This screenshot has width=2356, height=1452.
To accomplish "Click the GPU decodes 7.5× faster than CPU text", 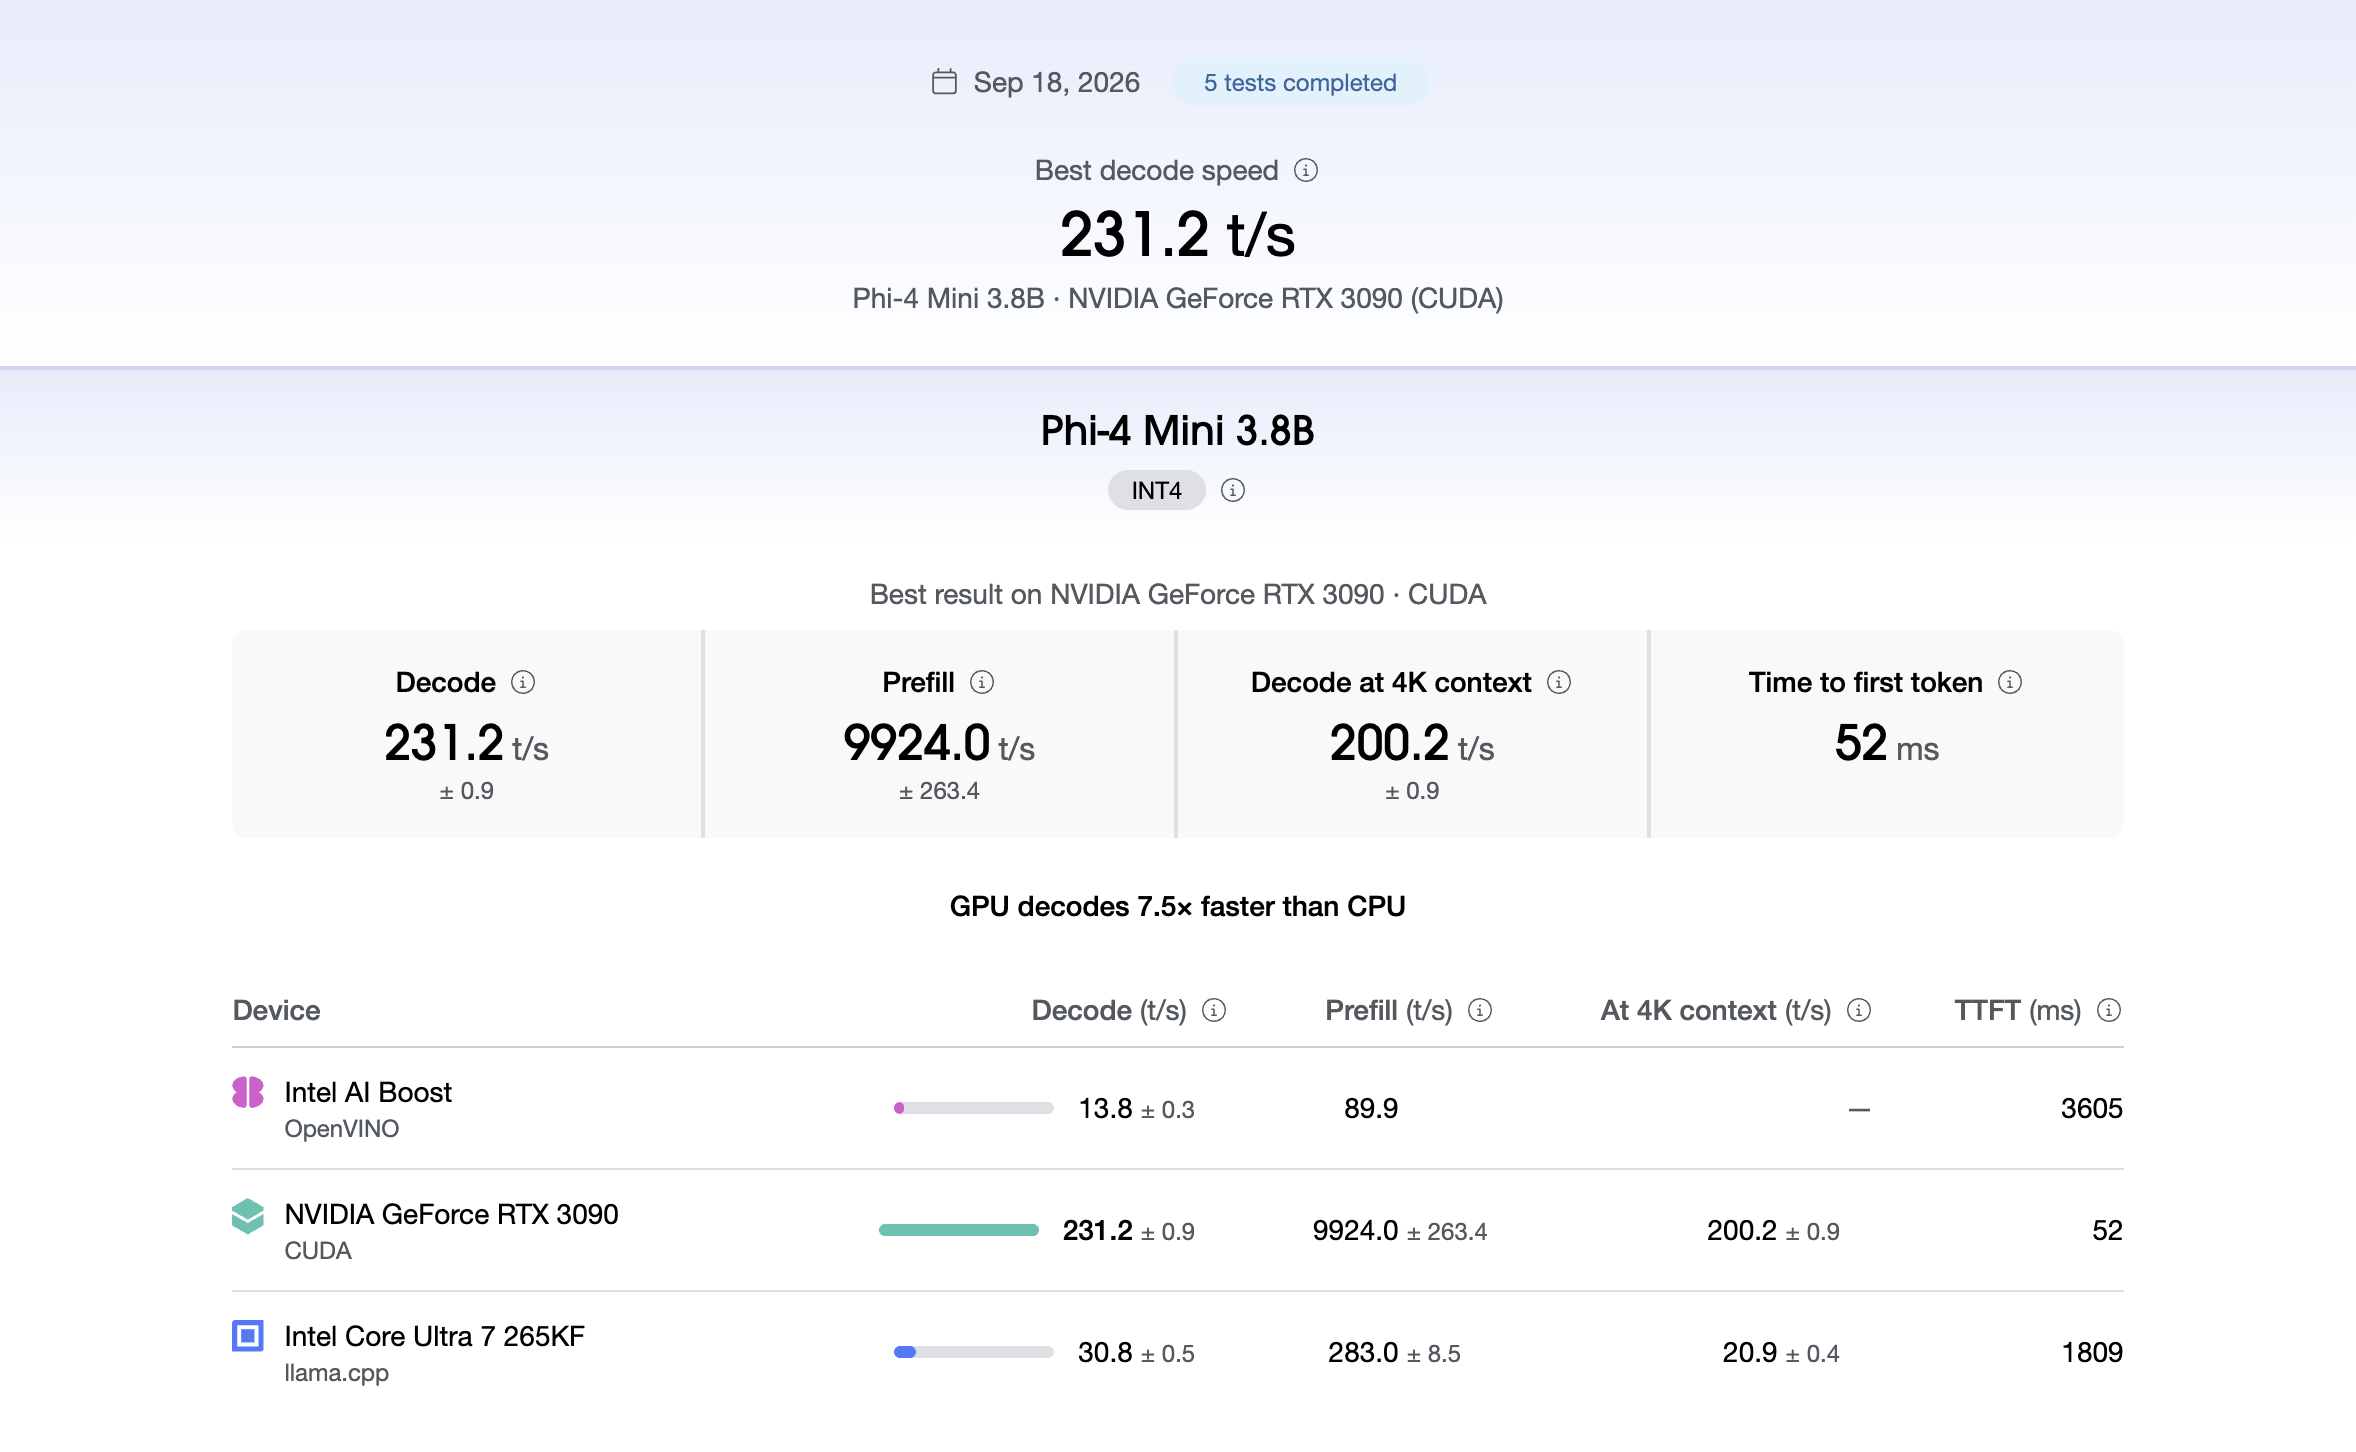I will click(x=1177, y=906).
